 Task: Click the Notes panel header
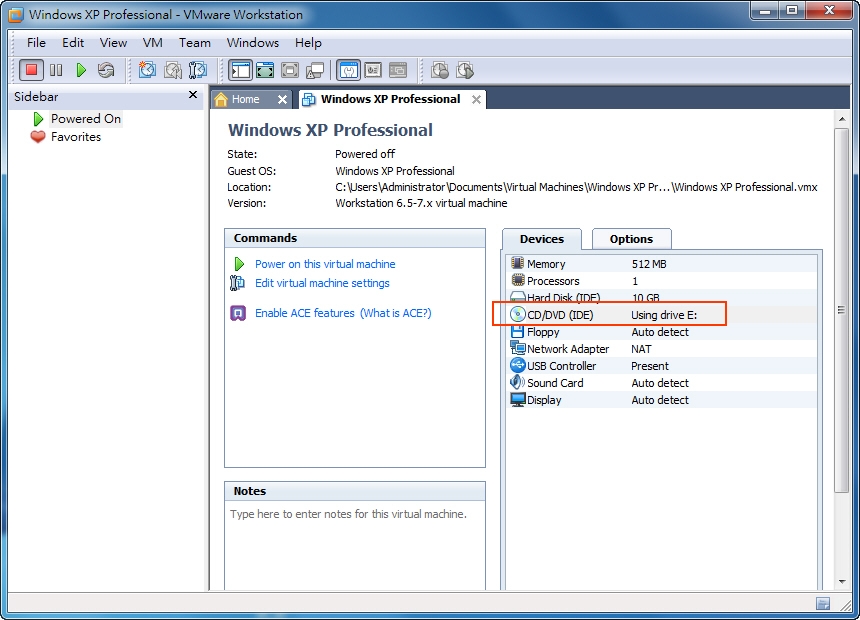(x=355, y=491)
